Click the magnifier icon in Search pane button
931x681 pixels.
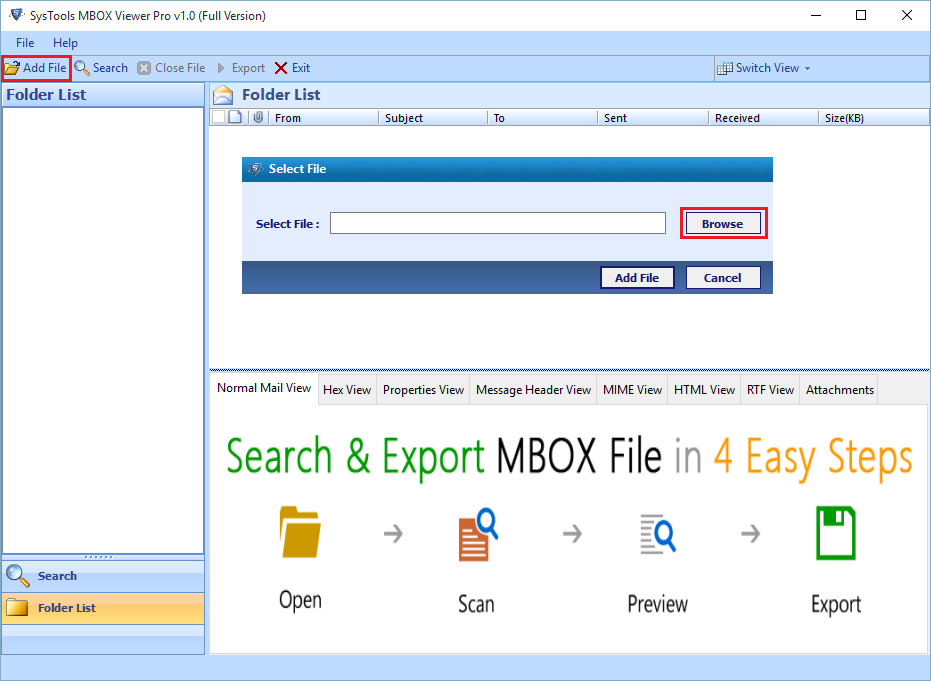click(17, 575)
